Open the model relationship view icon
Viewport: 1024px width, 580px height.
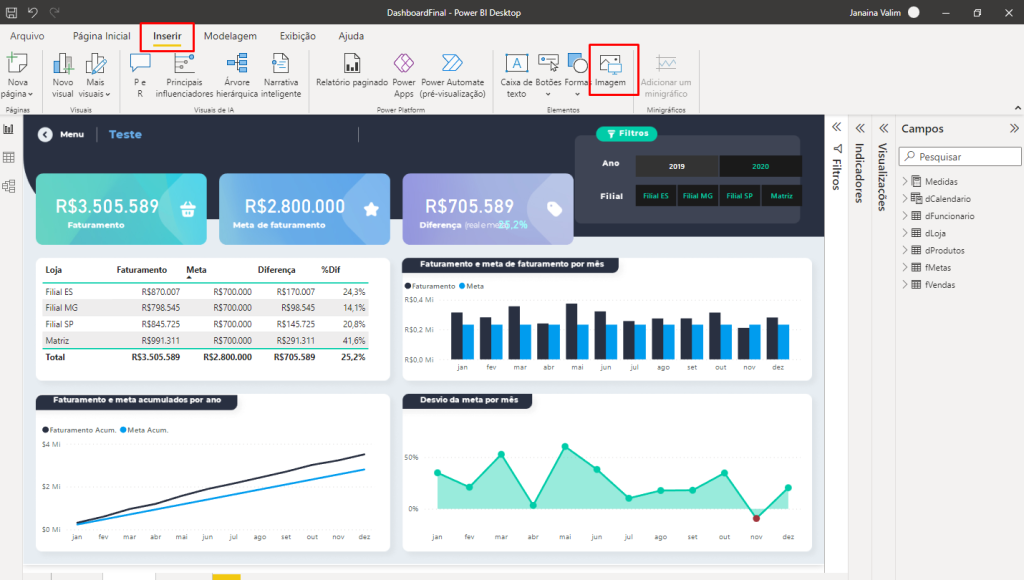coord(9,186)
